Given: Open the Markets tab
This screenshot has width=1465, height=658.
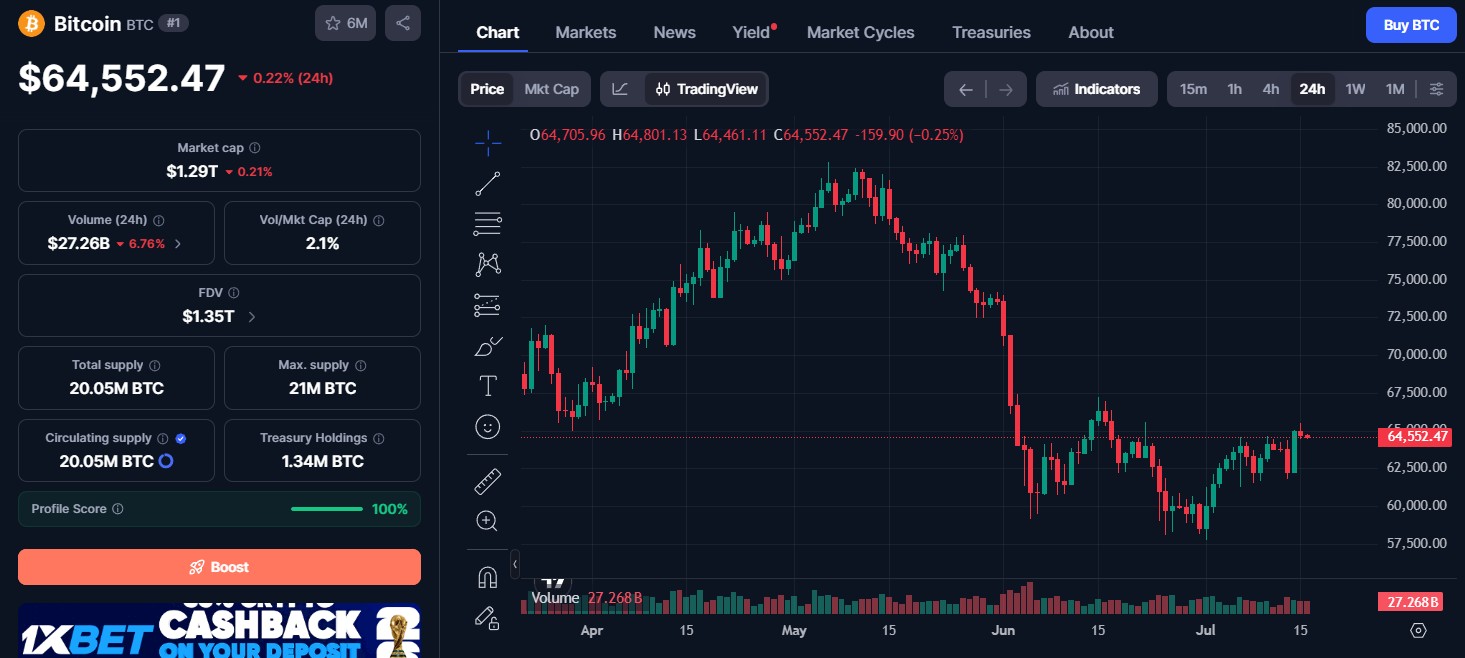Looking at the screenshot, I should (x=586, y=32).
